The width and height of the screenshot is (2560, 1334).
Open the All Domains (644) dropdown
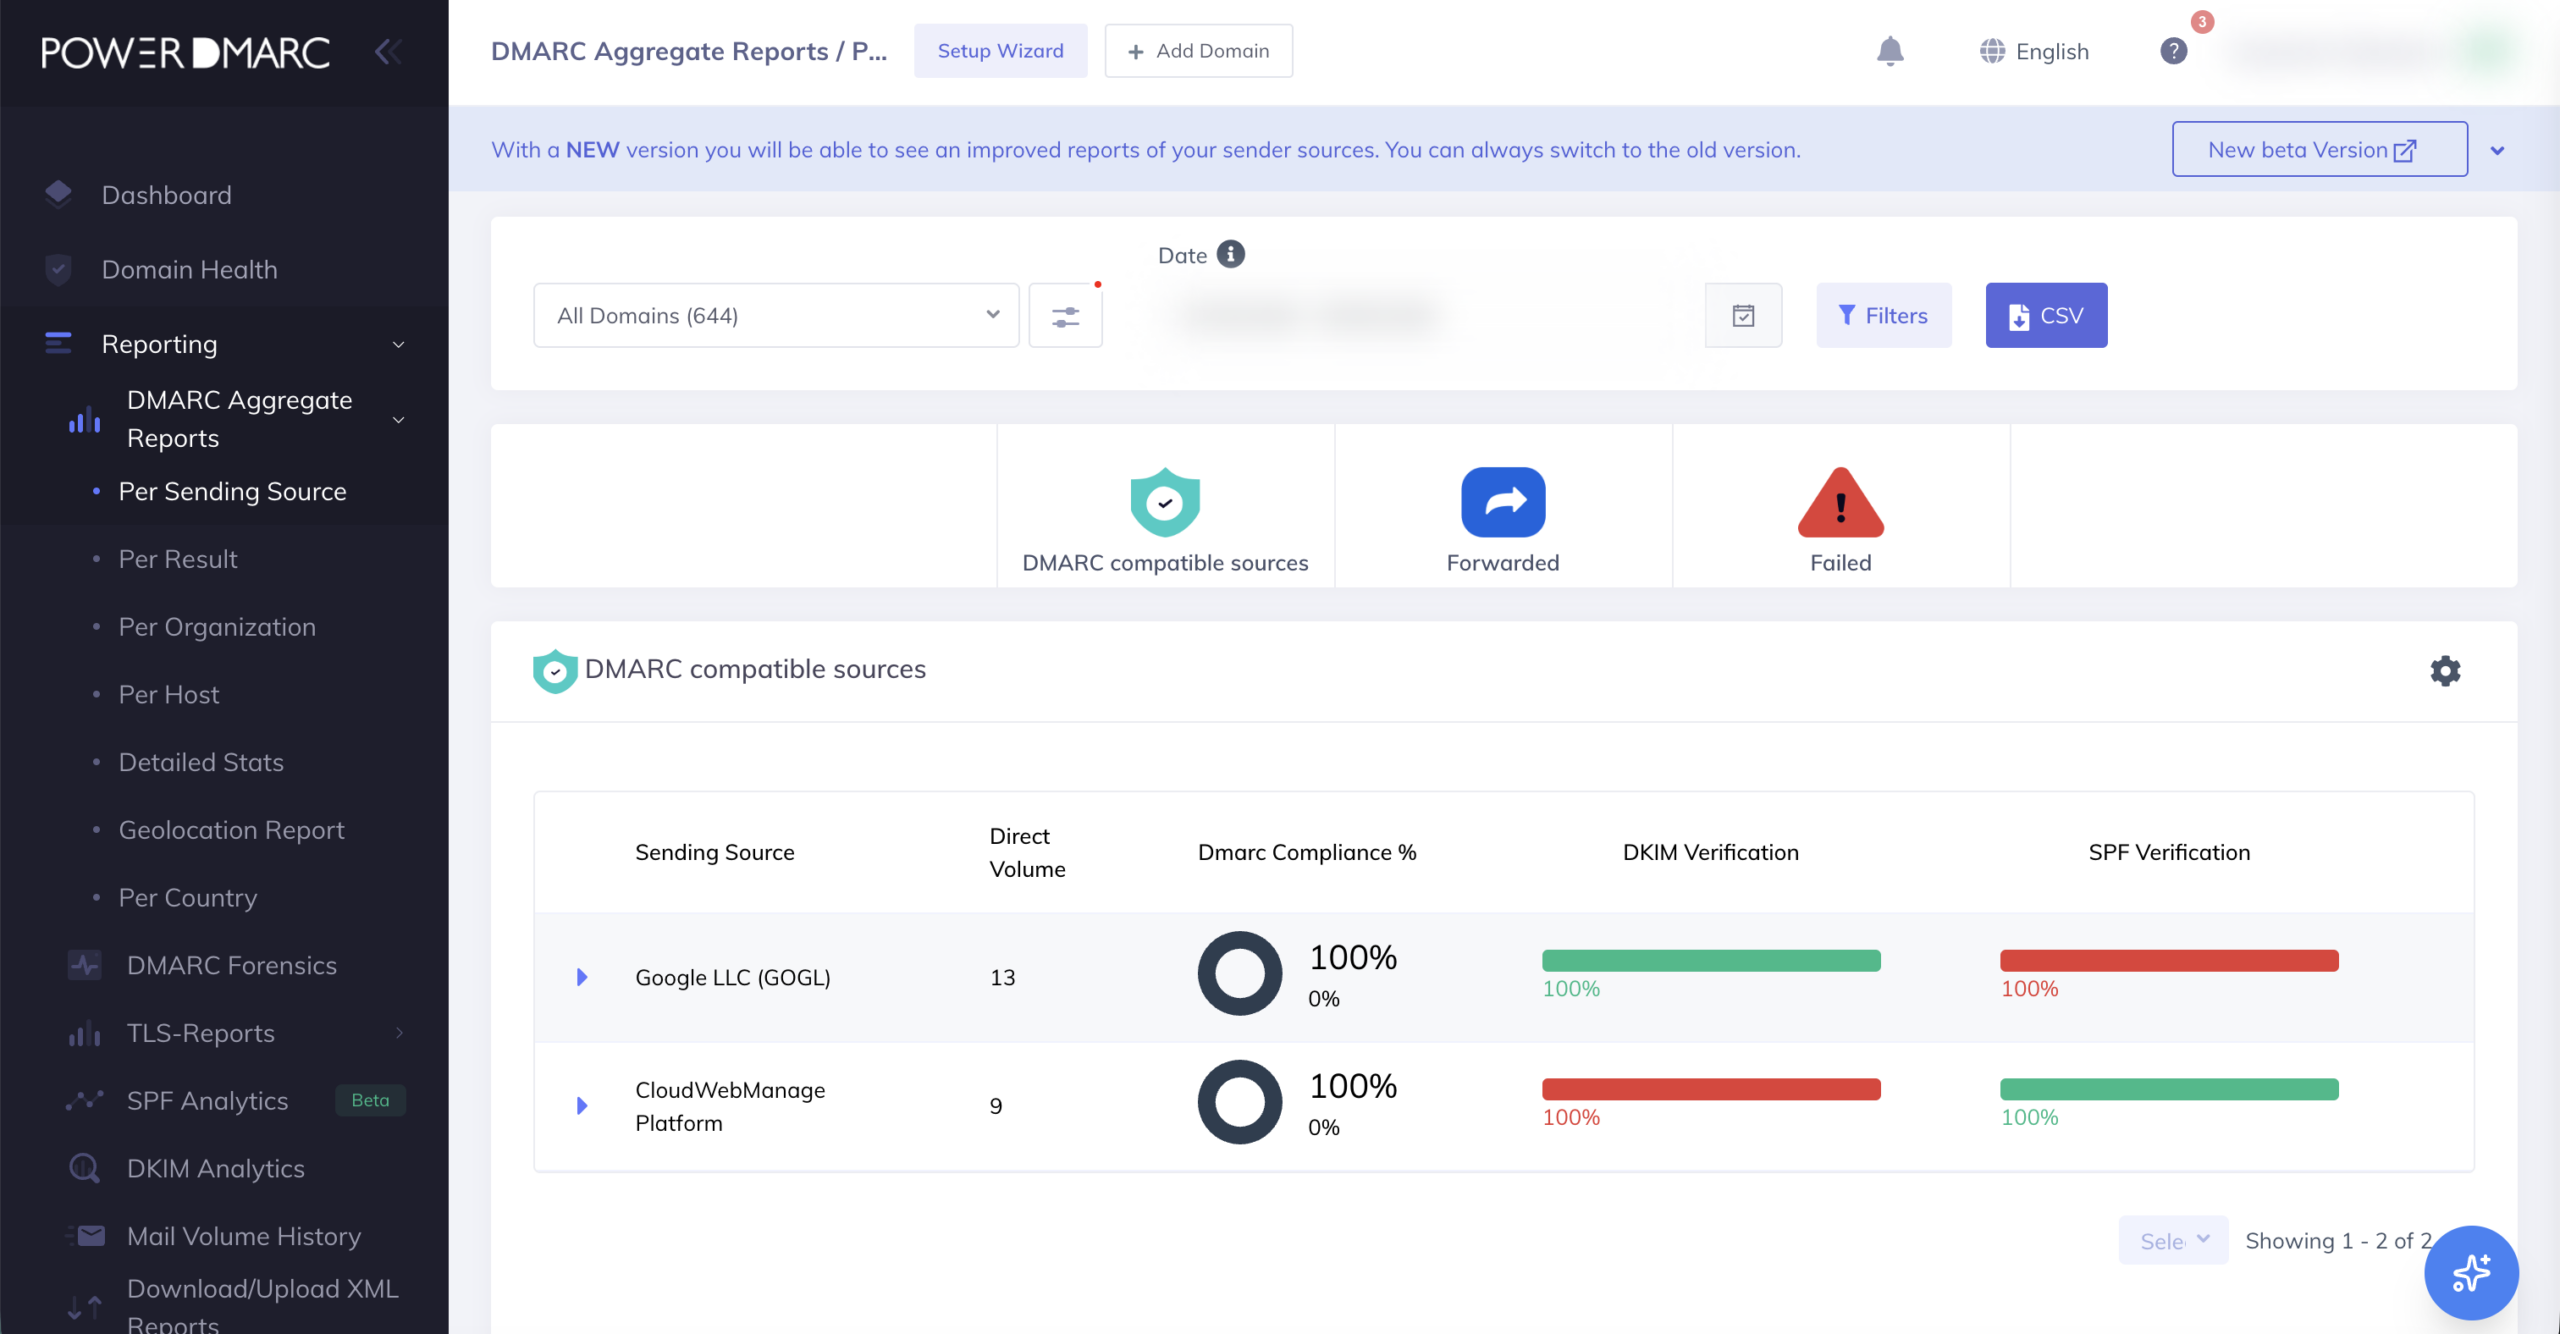[776, 316]
